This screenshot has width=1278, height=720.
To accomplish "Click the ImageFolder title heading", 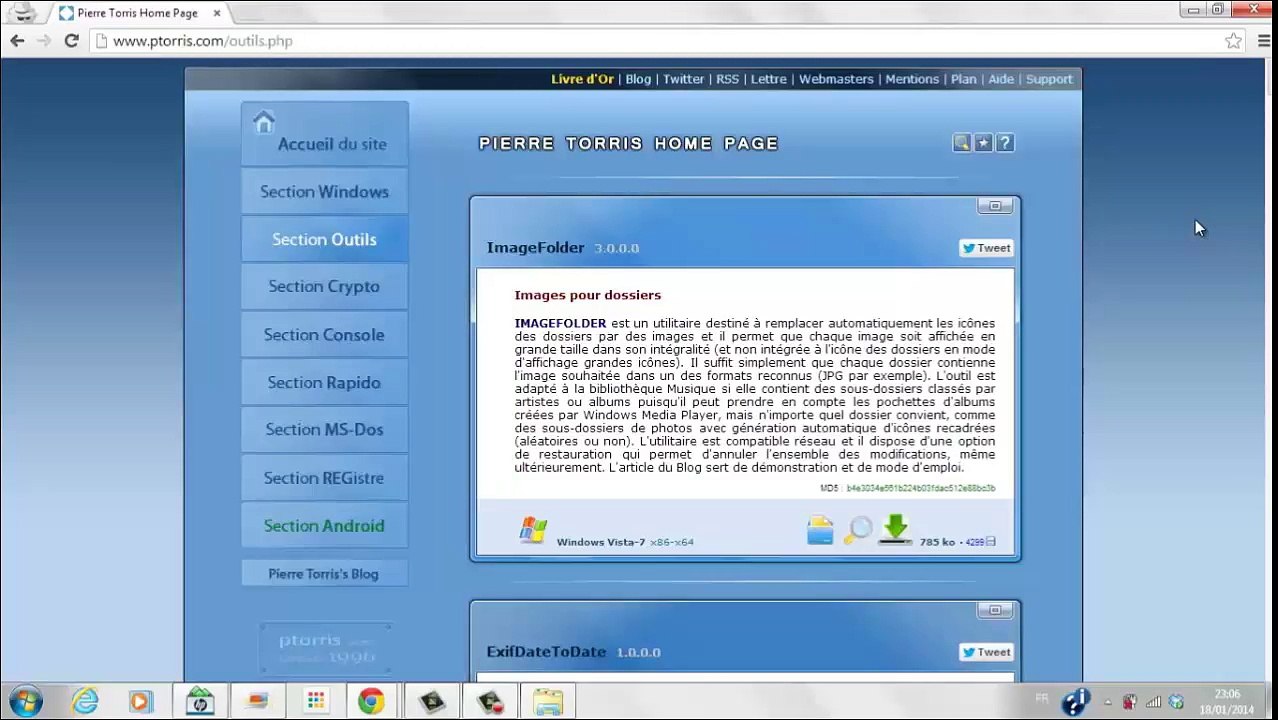I will click(x=535, y=248).
